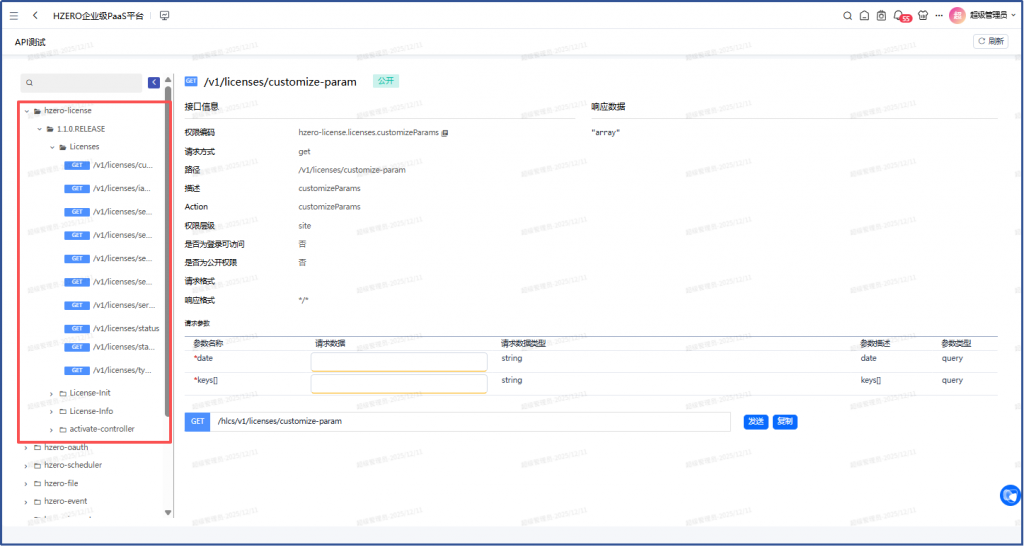Click the 刷新 refresh button

pos(990,41)
